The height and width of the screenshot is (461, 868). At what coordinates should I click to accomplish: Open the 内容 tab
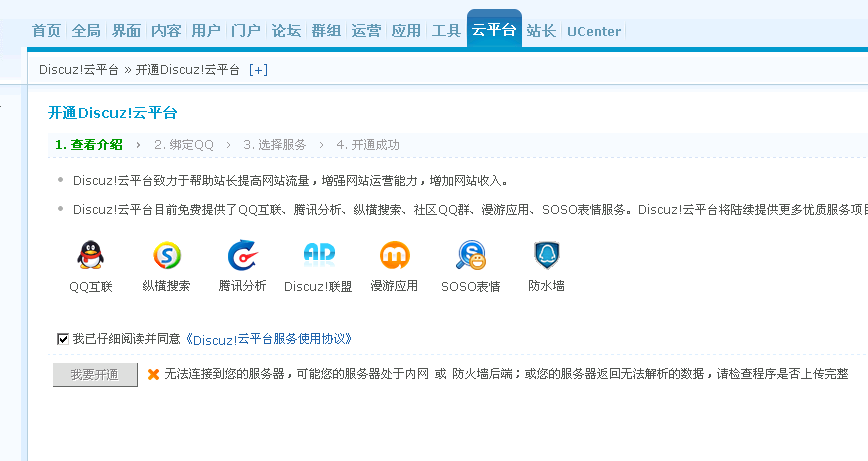[x=166, y=31]
